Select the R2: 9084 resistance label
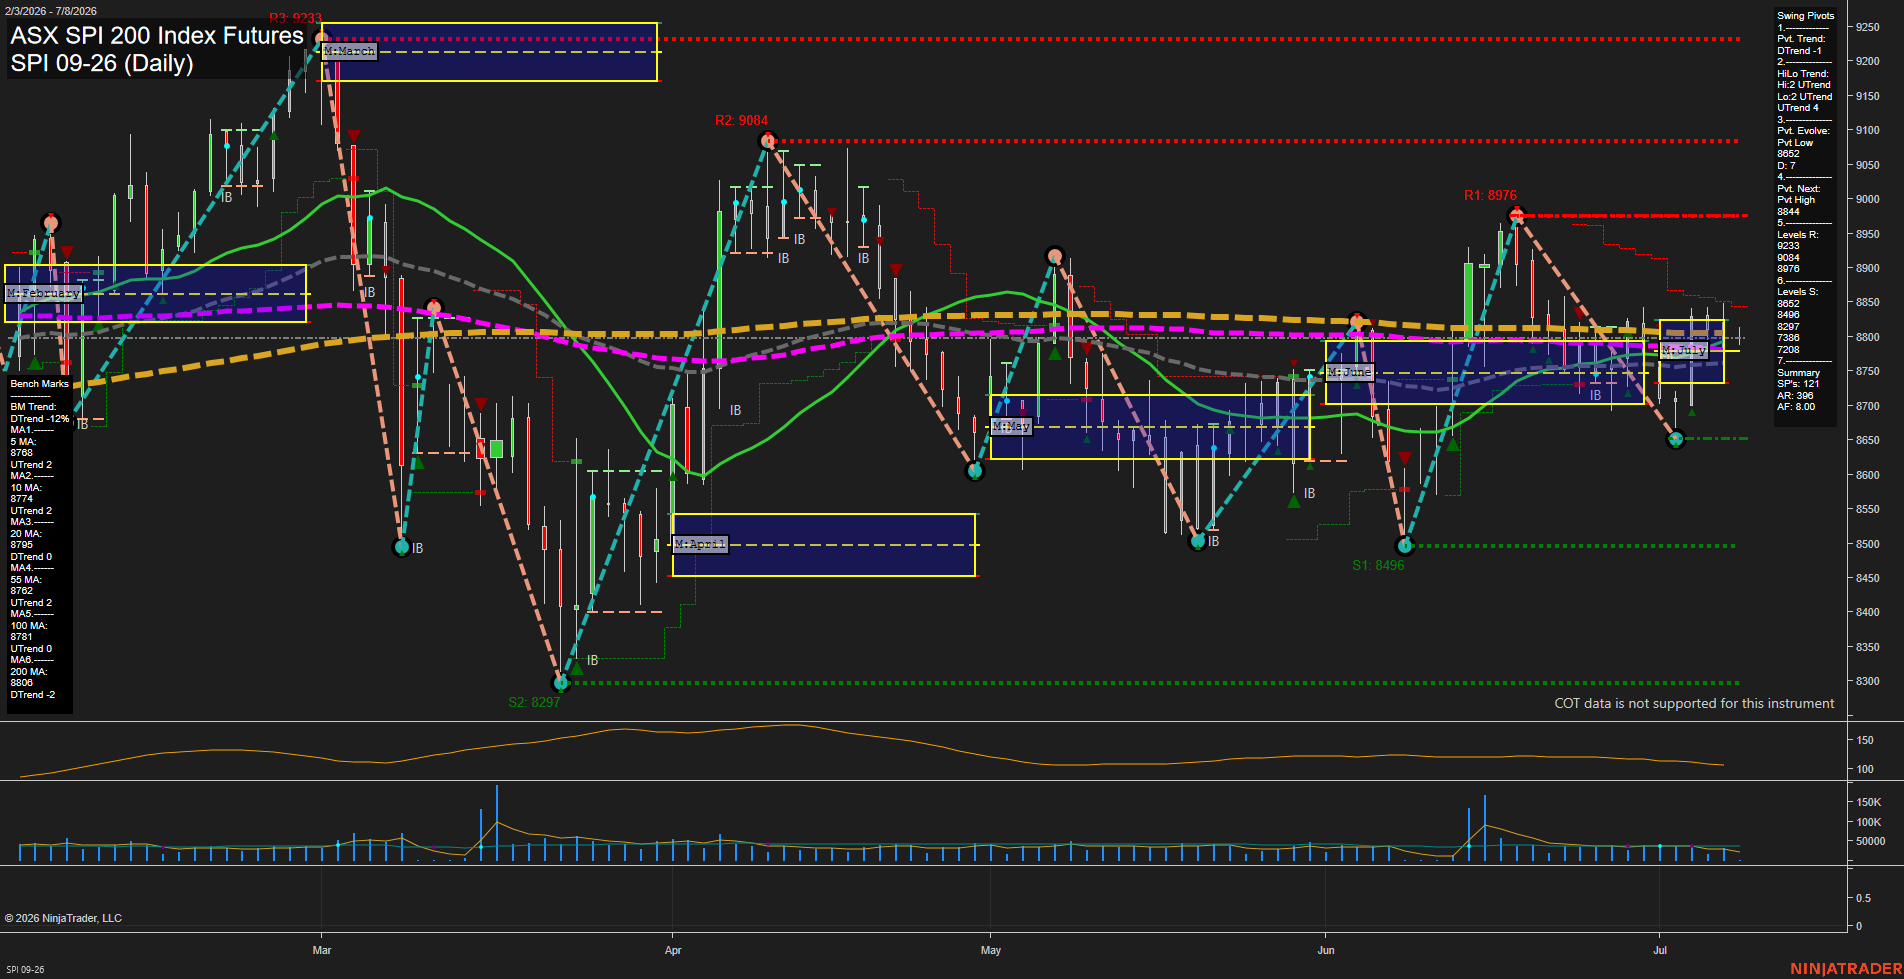The image size is (1904, 979). [x=741, y=121]
